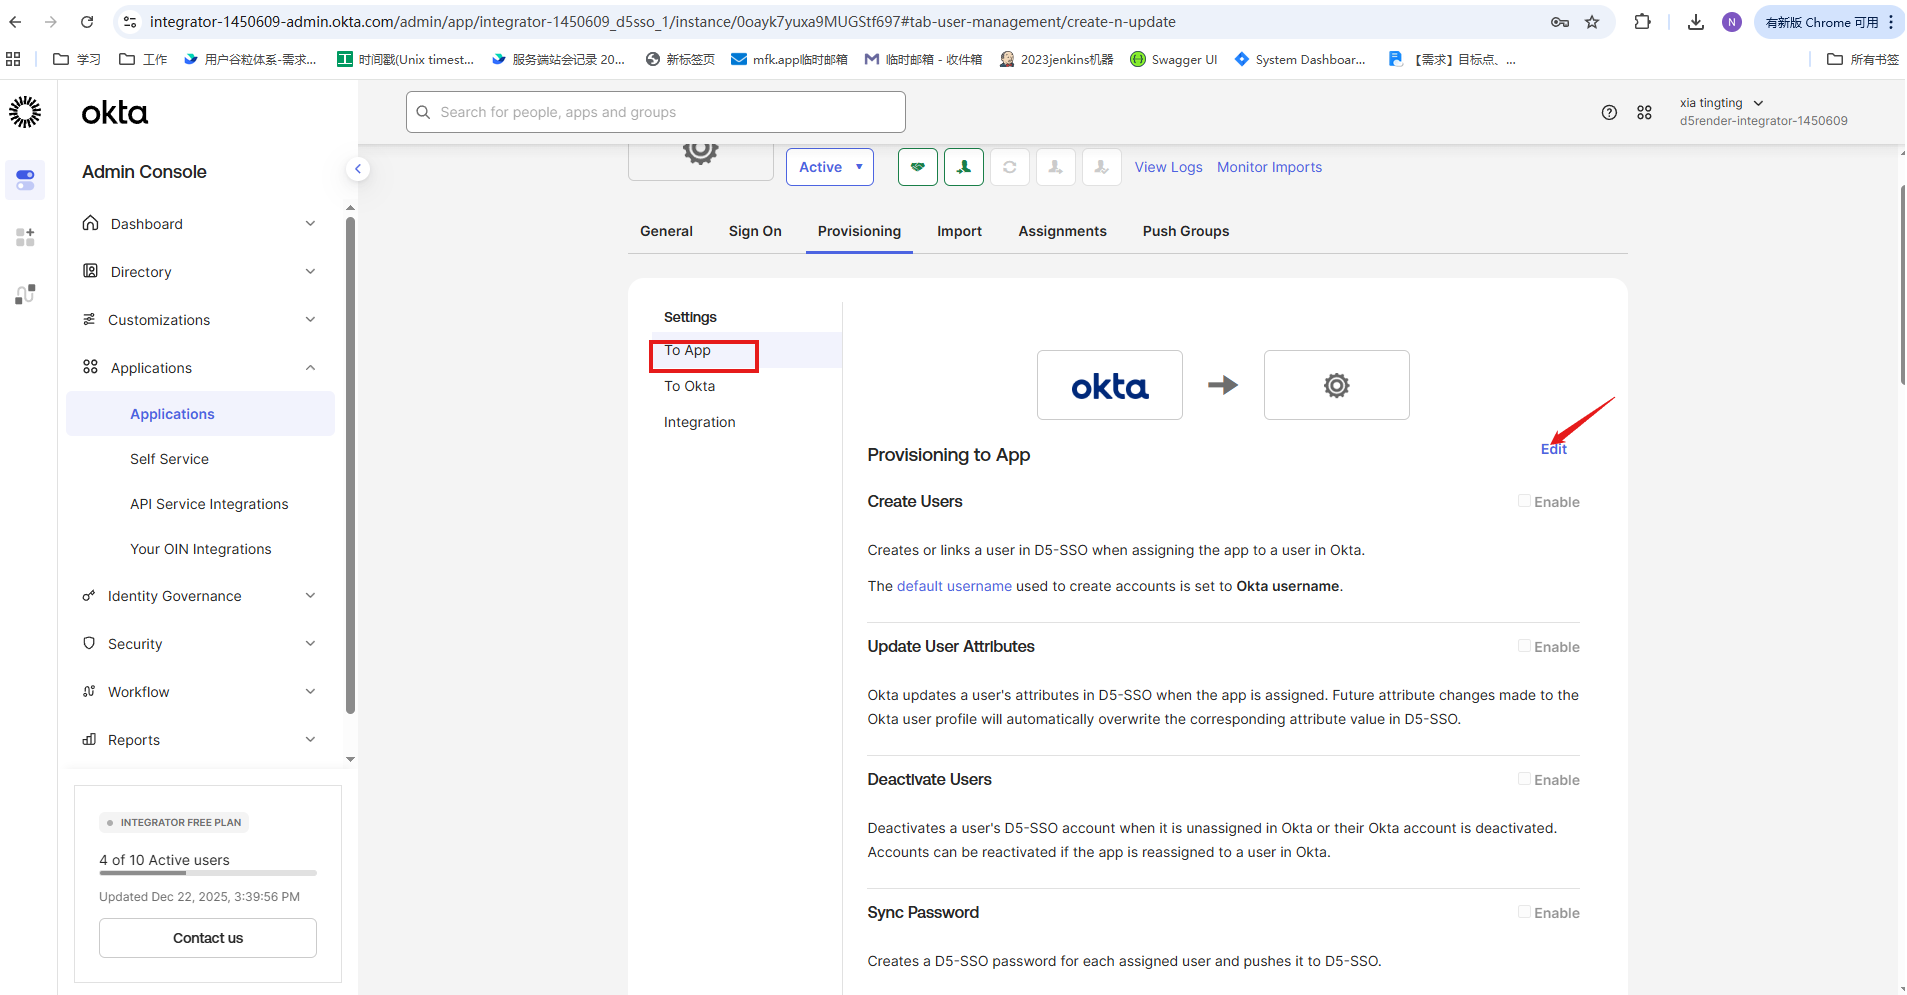The width and height of the screenshot is (1907, 995).
Task: Click the Update User Attributes Enable checkbox
Action: coord(1524,646)
